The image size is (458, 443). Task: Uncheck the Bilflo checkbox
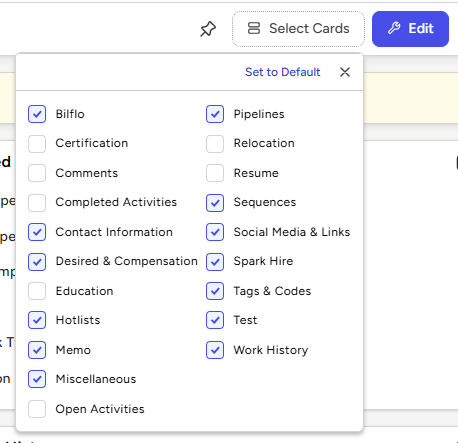point(37,114)
